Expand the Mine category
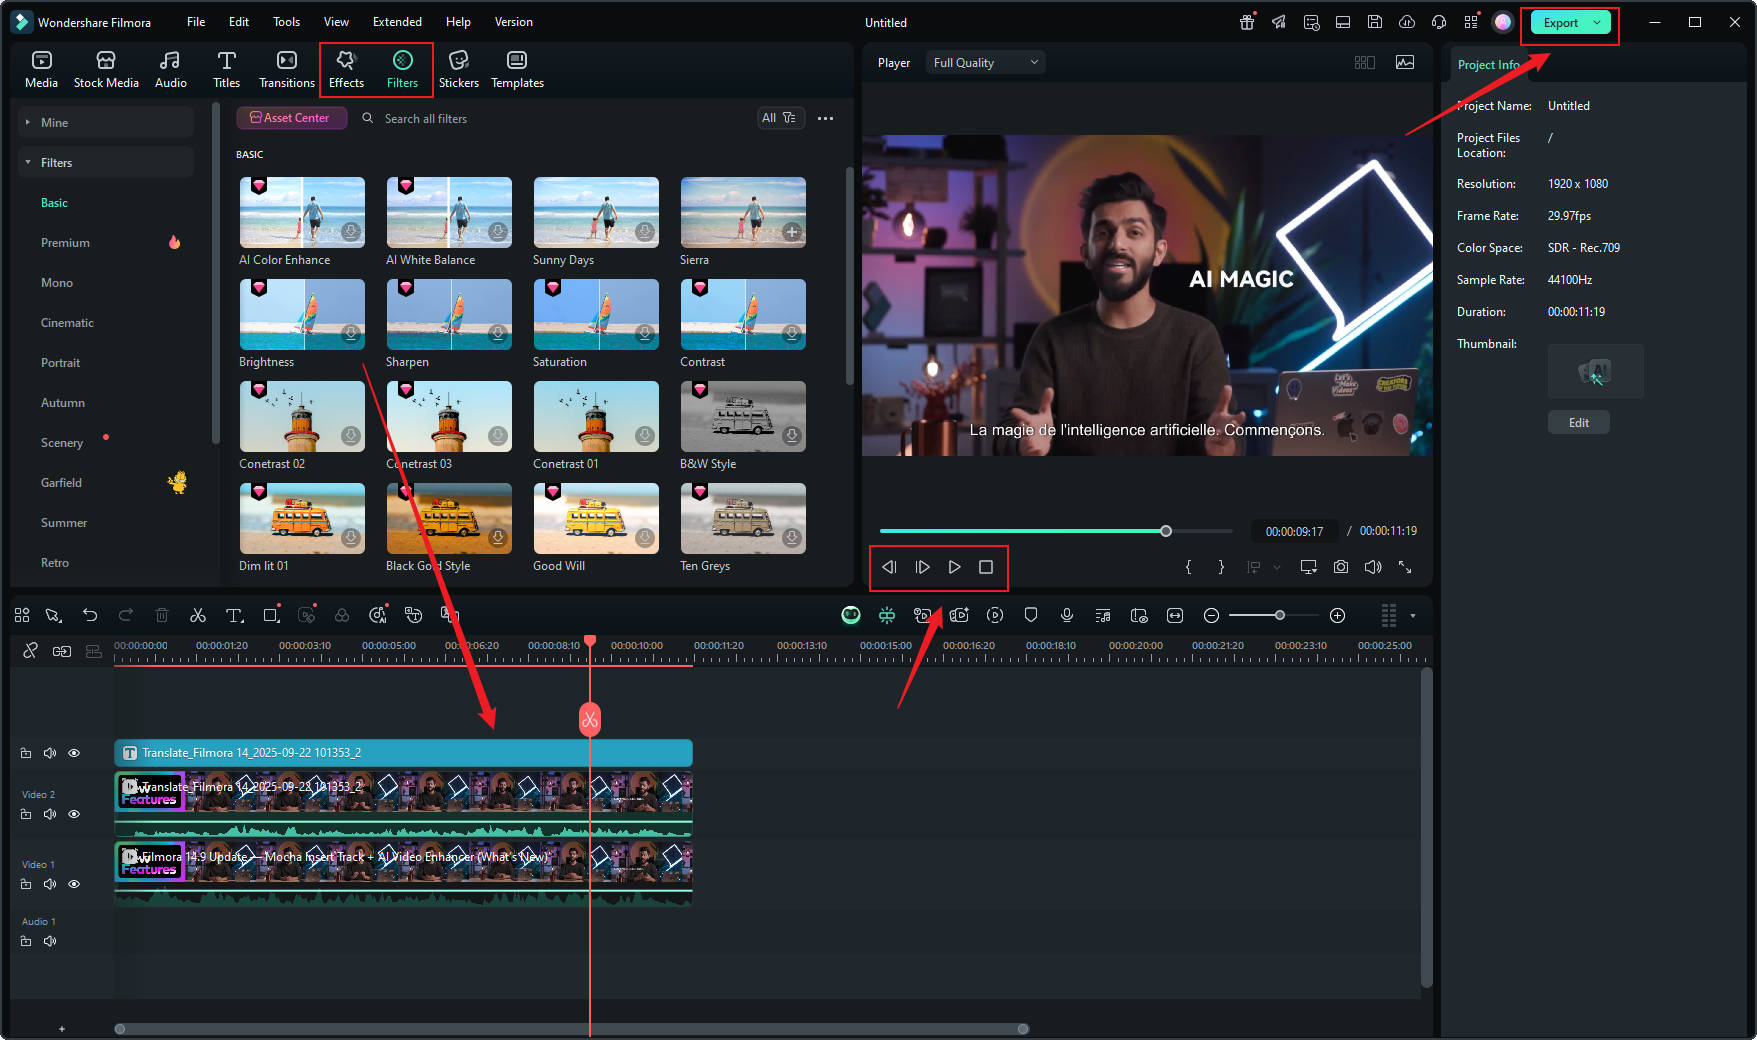The width and height of the screenshot is (1757, 1040). 105,122
